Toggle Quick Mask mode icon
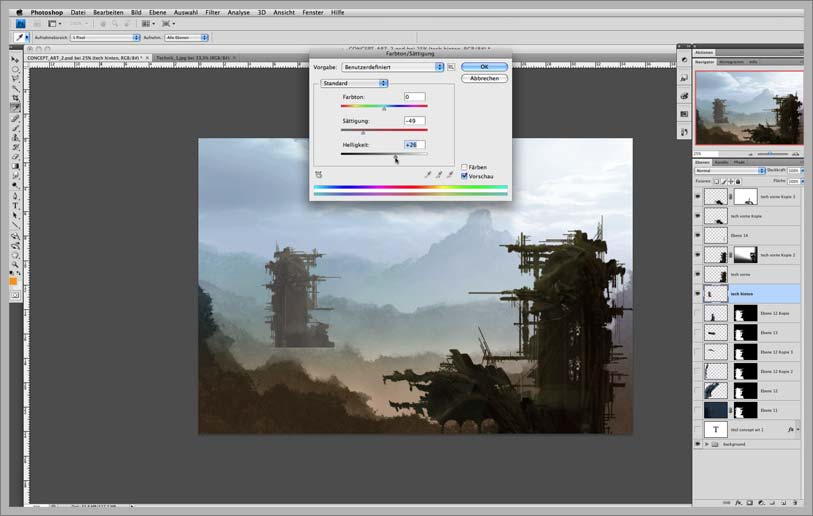The image size is (813, 516). [x=15, y=295]
